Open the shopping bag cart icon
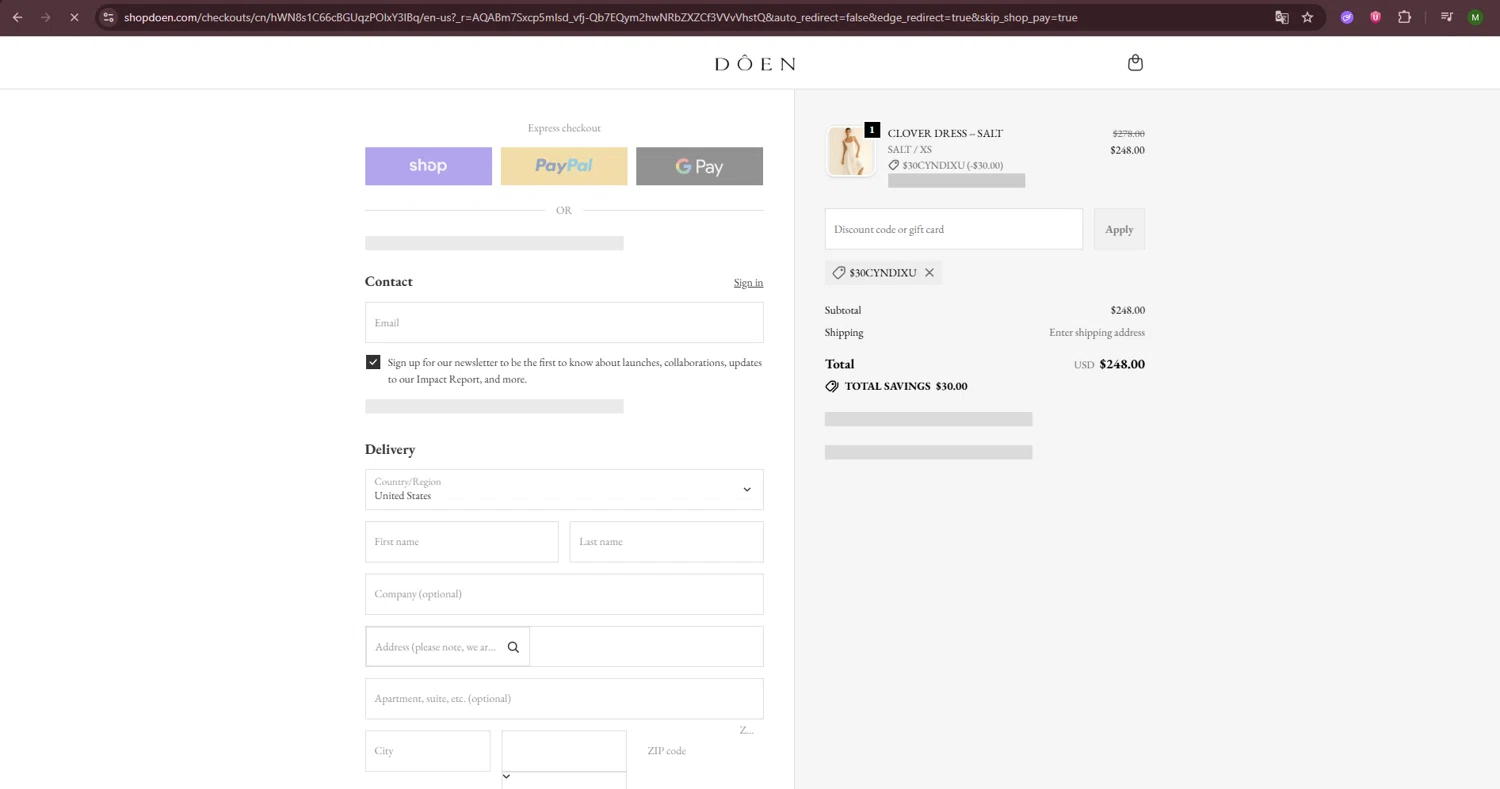 (x=1135, y=63)
